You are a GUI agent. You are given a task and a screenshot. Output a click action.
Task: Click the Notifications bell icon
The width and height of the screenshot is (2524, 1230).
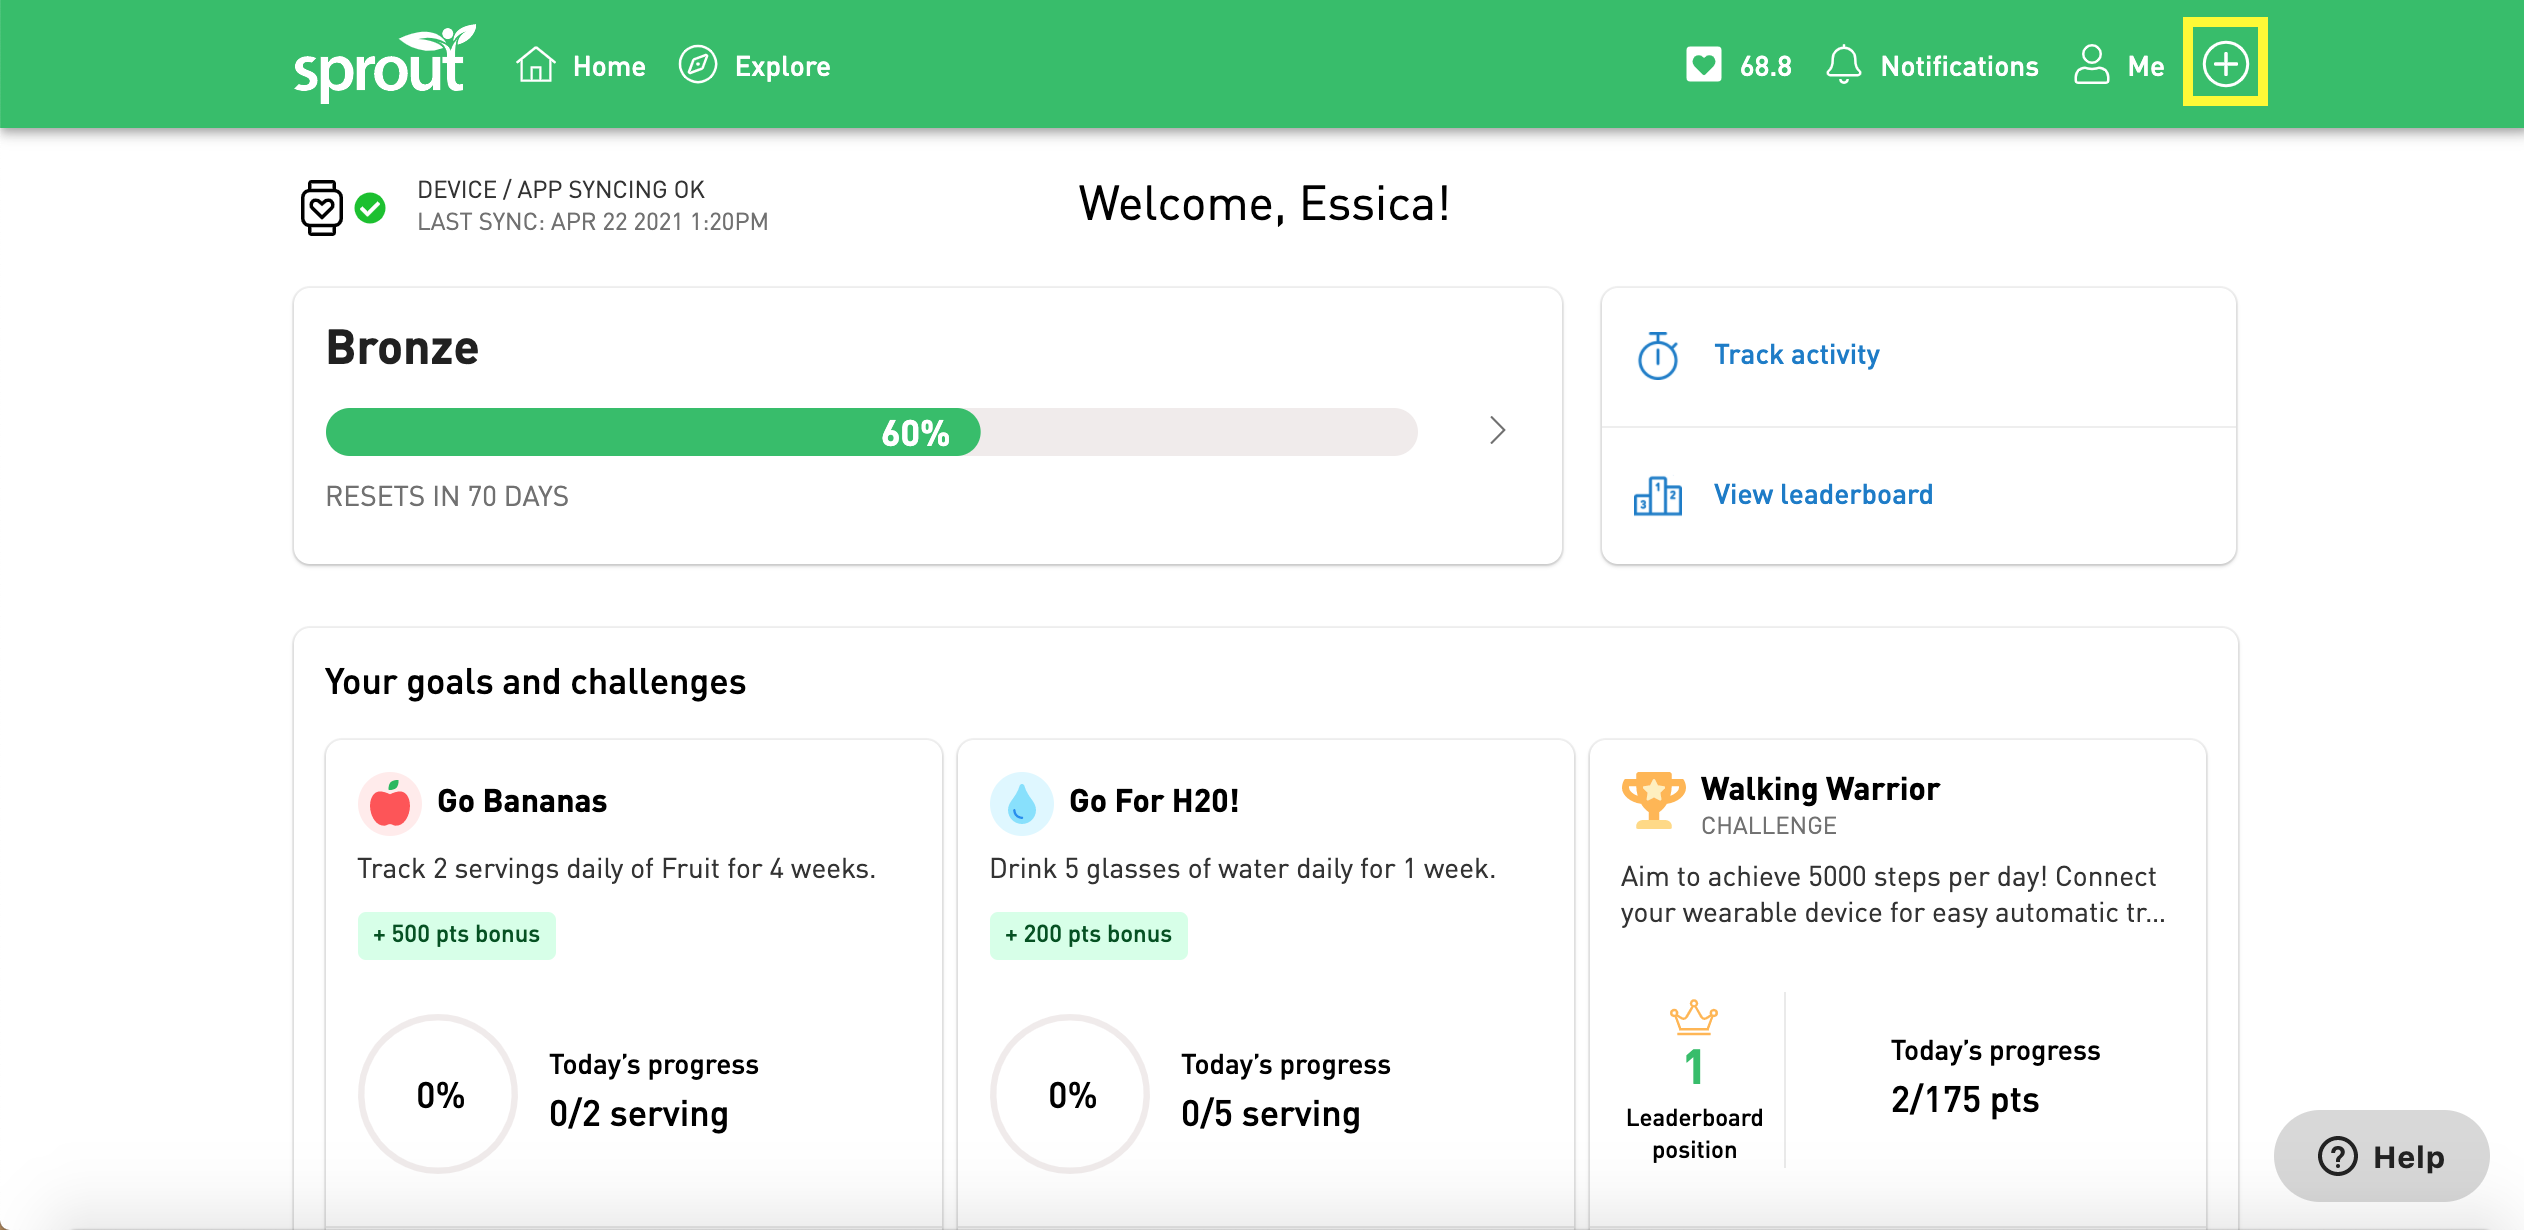(x=1843, y=65)
